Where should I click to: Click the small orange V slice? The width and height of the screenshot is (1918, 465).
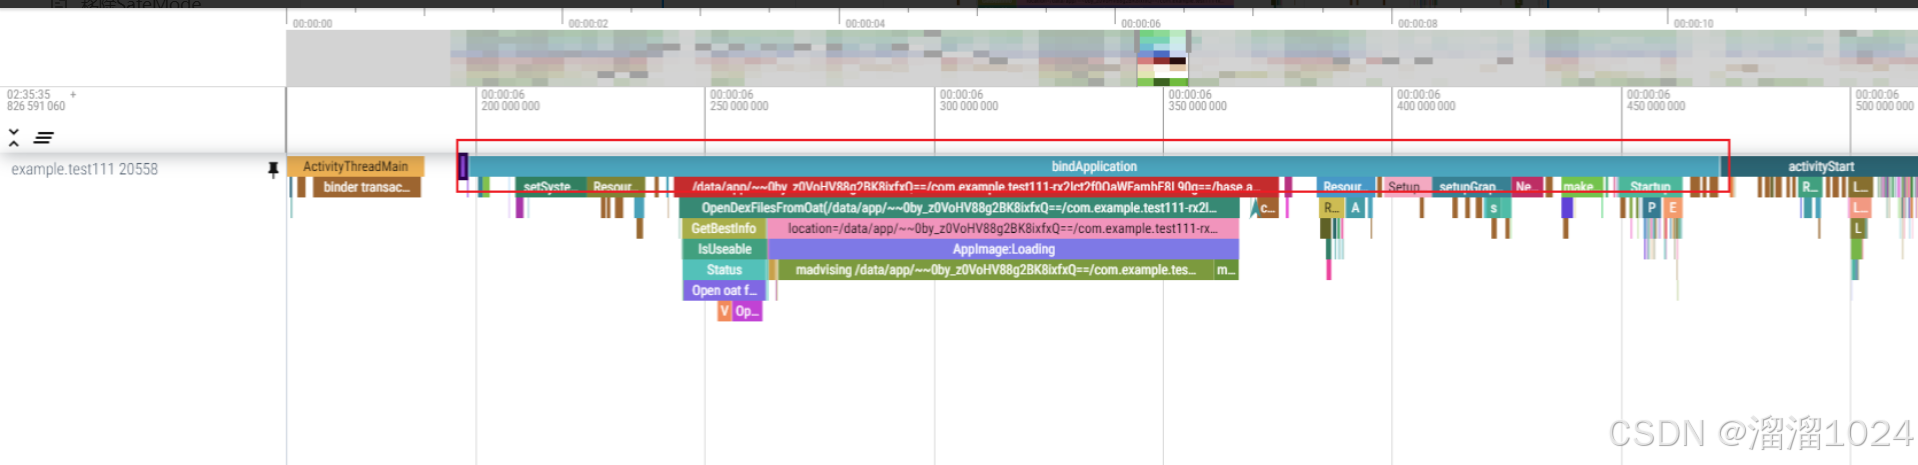tap(724, 311)
